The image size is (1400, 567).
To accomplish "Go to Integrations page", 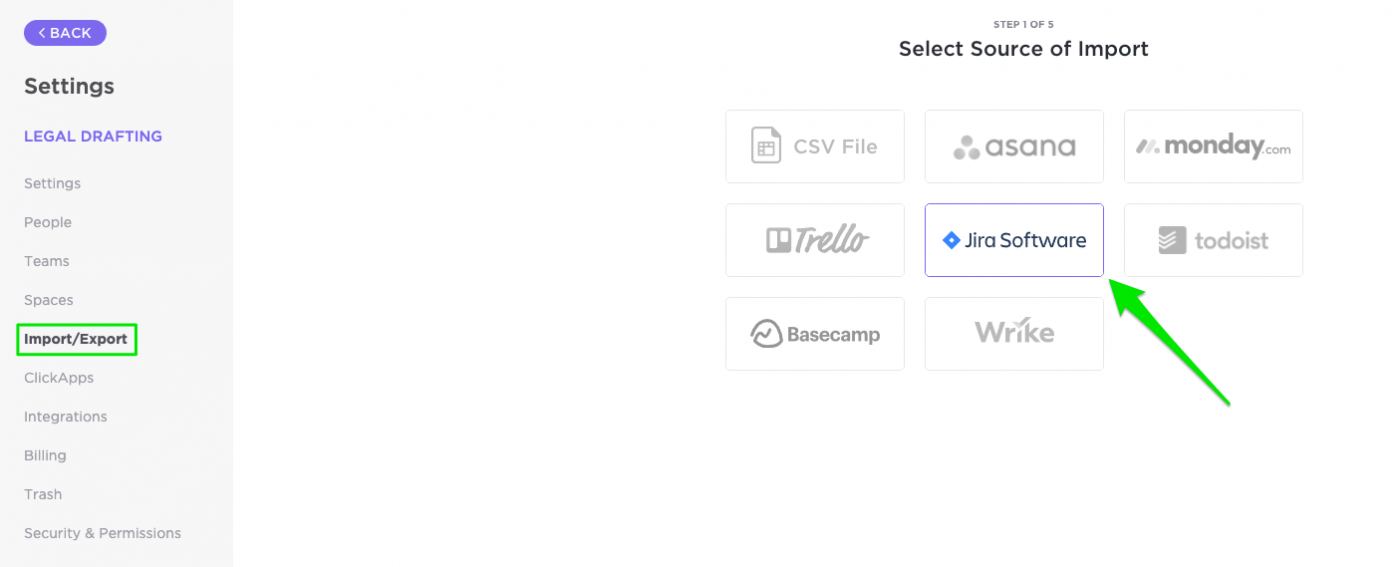I will 65,417.
